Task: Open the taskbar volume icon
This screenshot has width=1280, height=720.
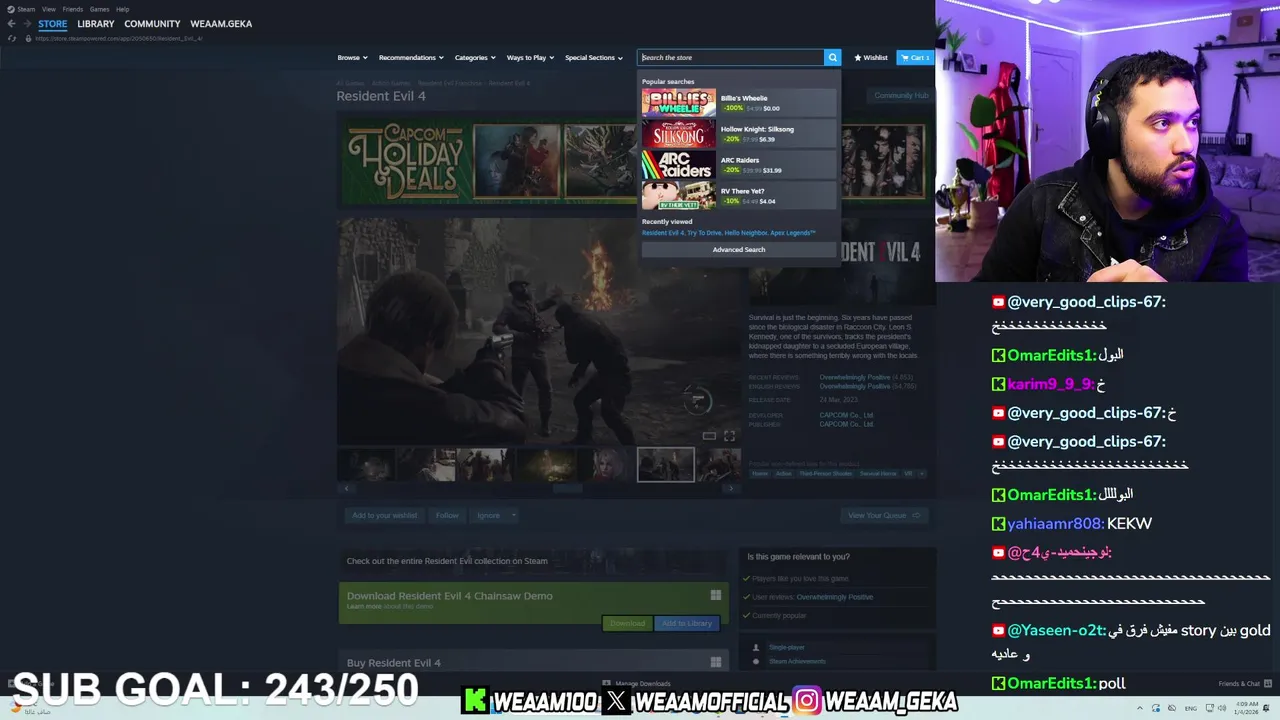Action: (1223, 708)
